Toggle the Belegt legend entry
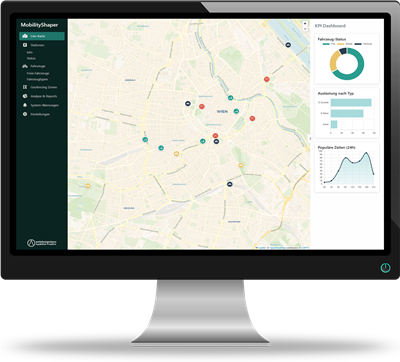The width and height of the screenshot is (400, 362). click(345, 44)
